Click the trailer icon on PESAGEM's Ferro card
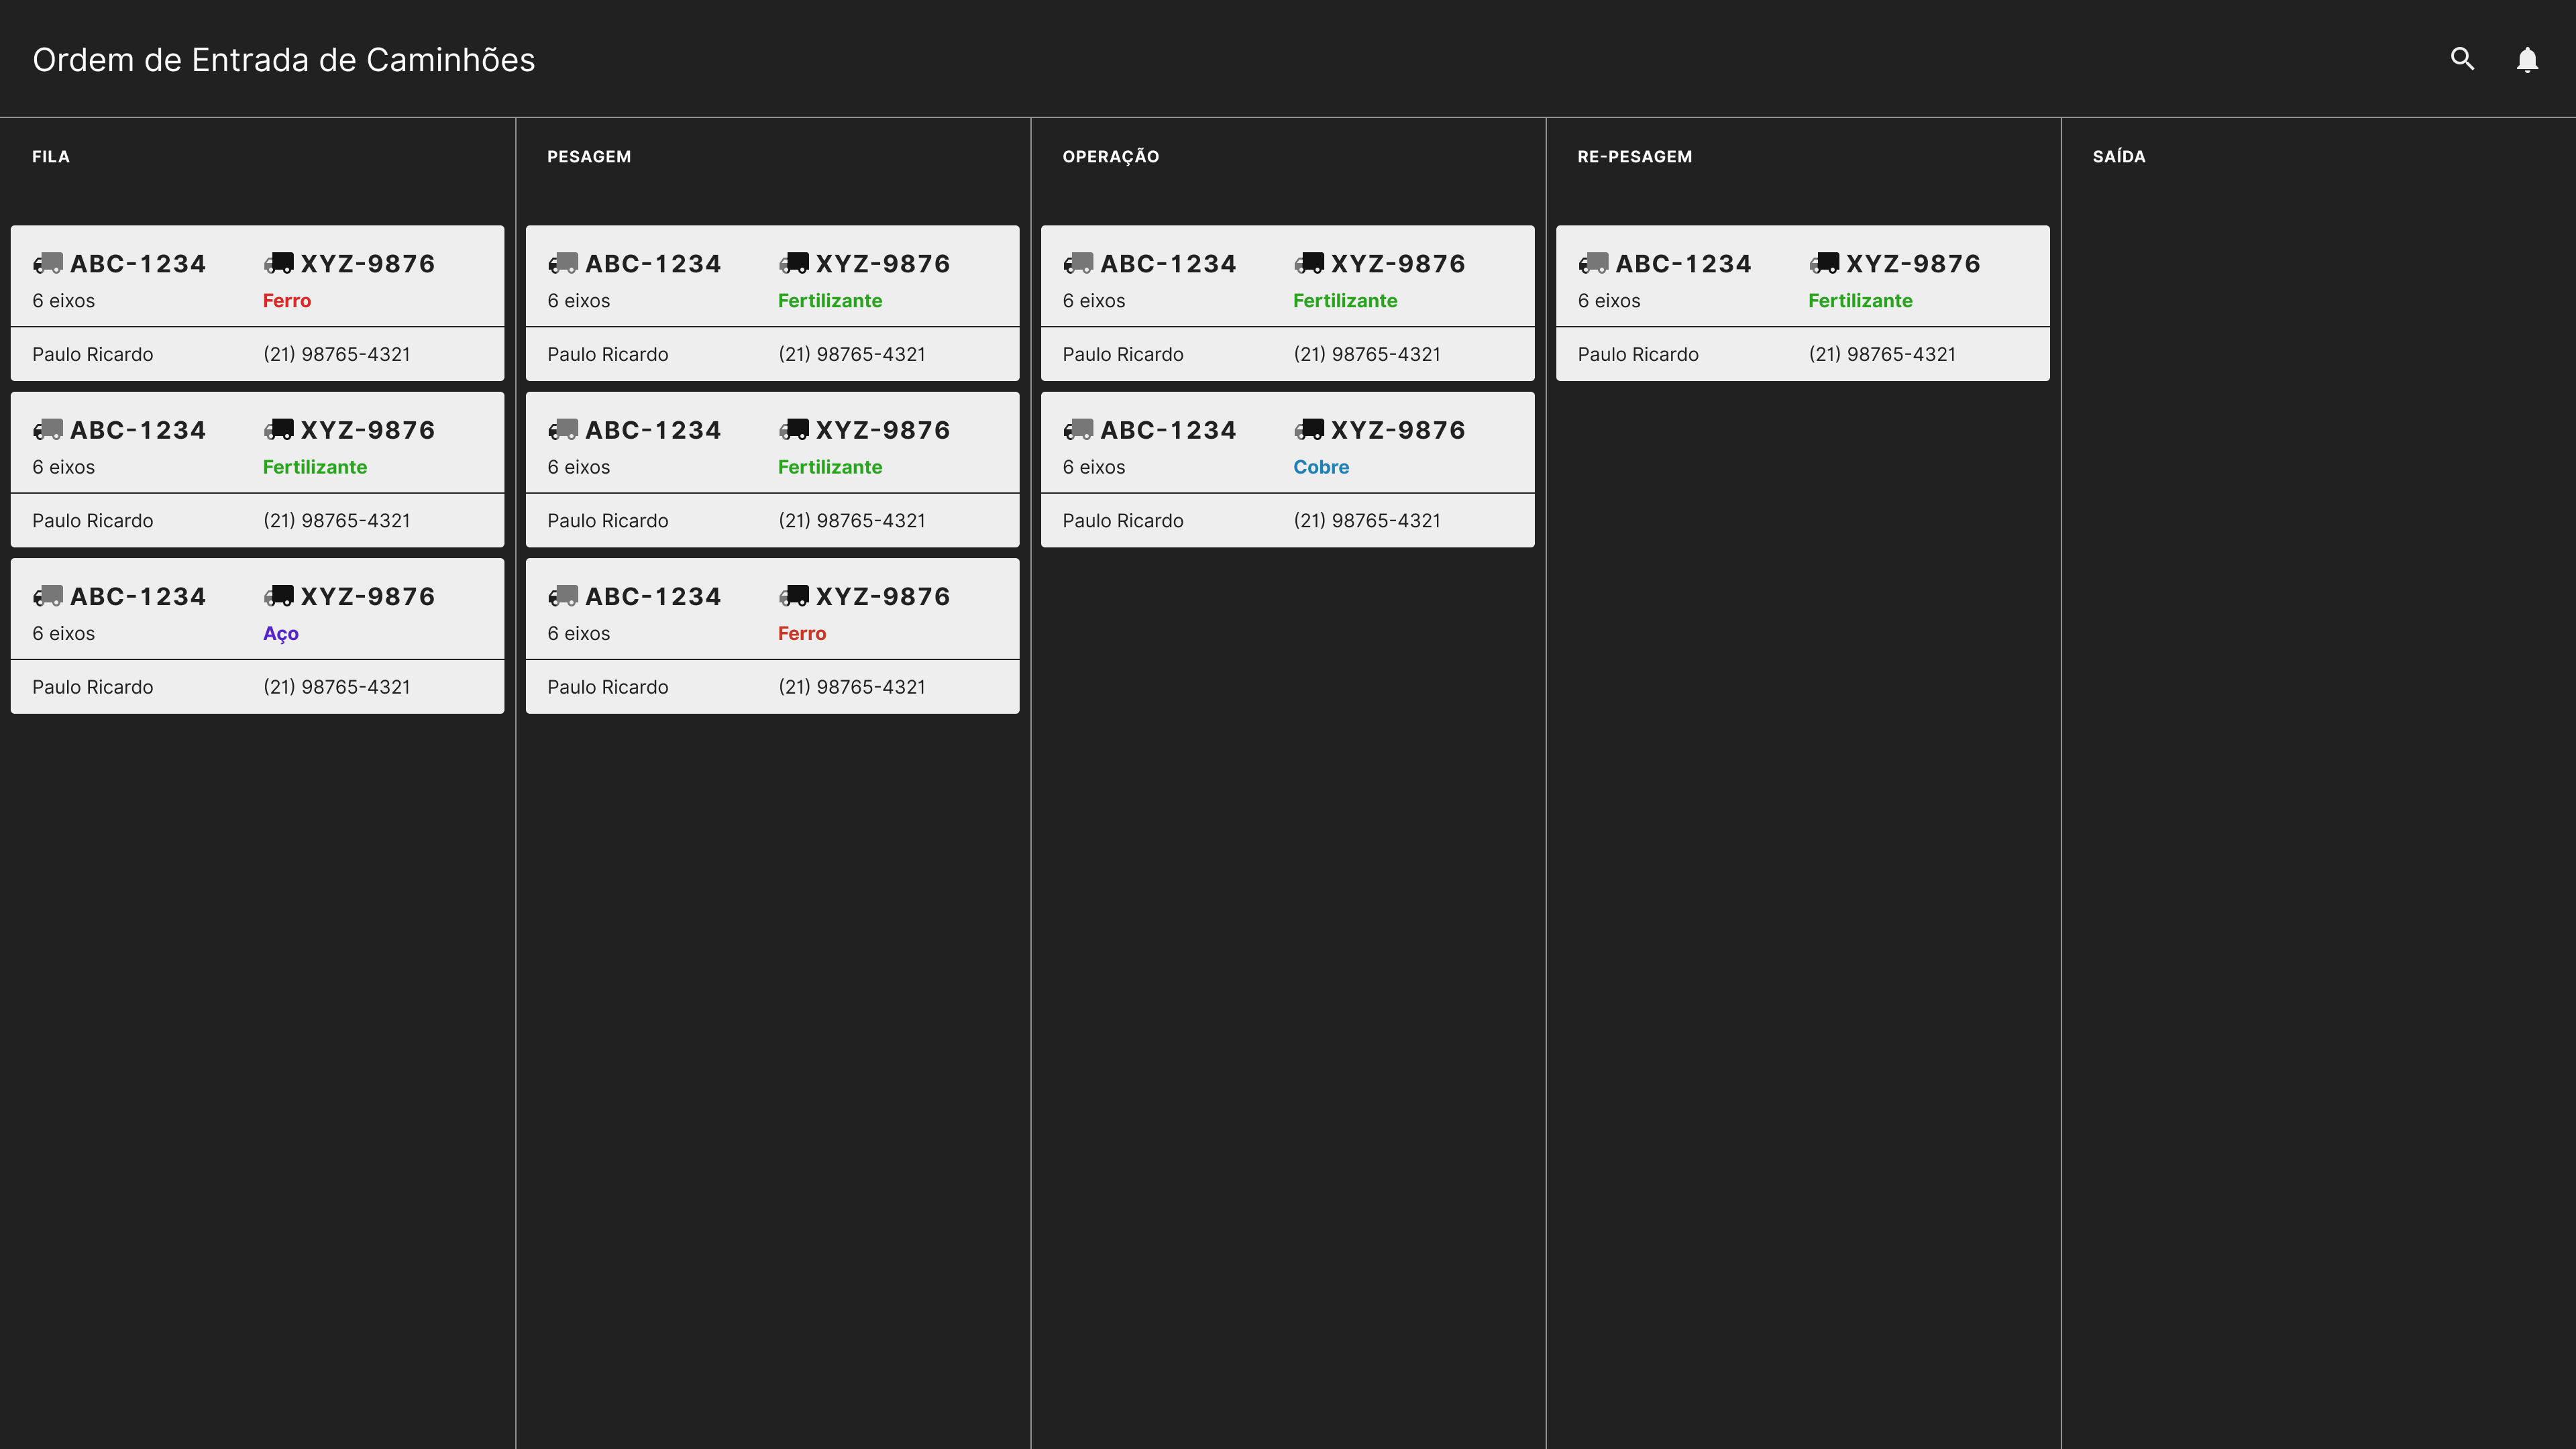Image resolution: width=2576 pixels, height=1449 pixels. pyautogui.click(x=794, y=596)
